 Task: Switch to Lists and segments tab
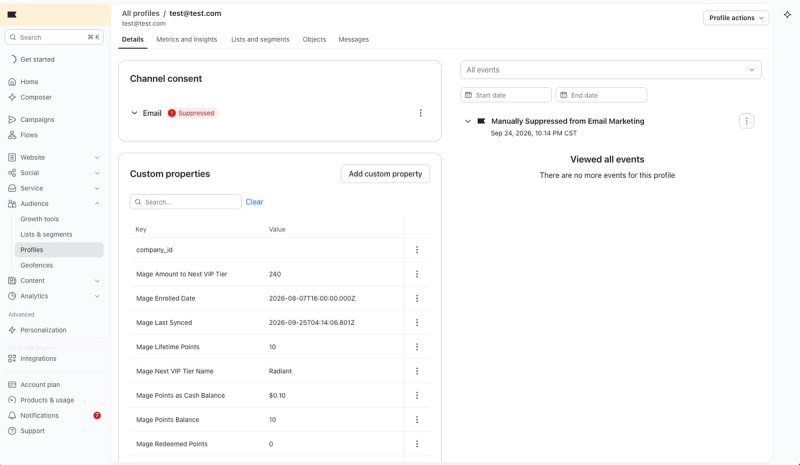click(x=260, y=39)
